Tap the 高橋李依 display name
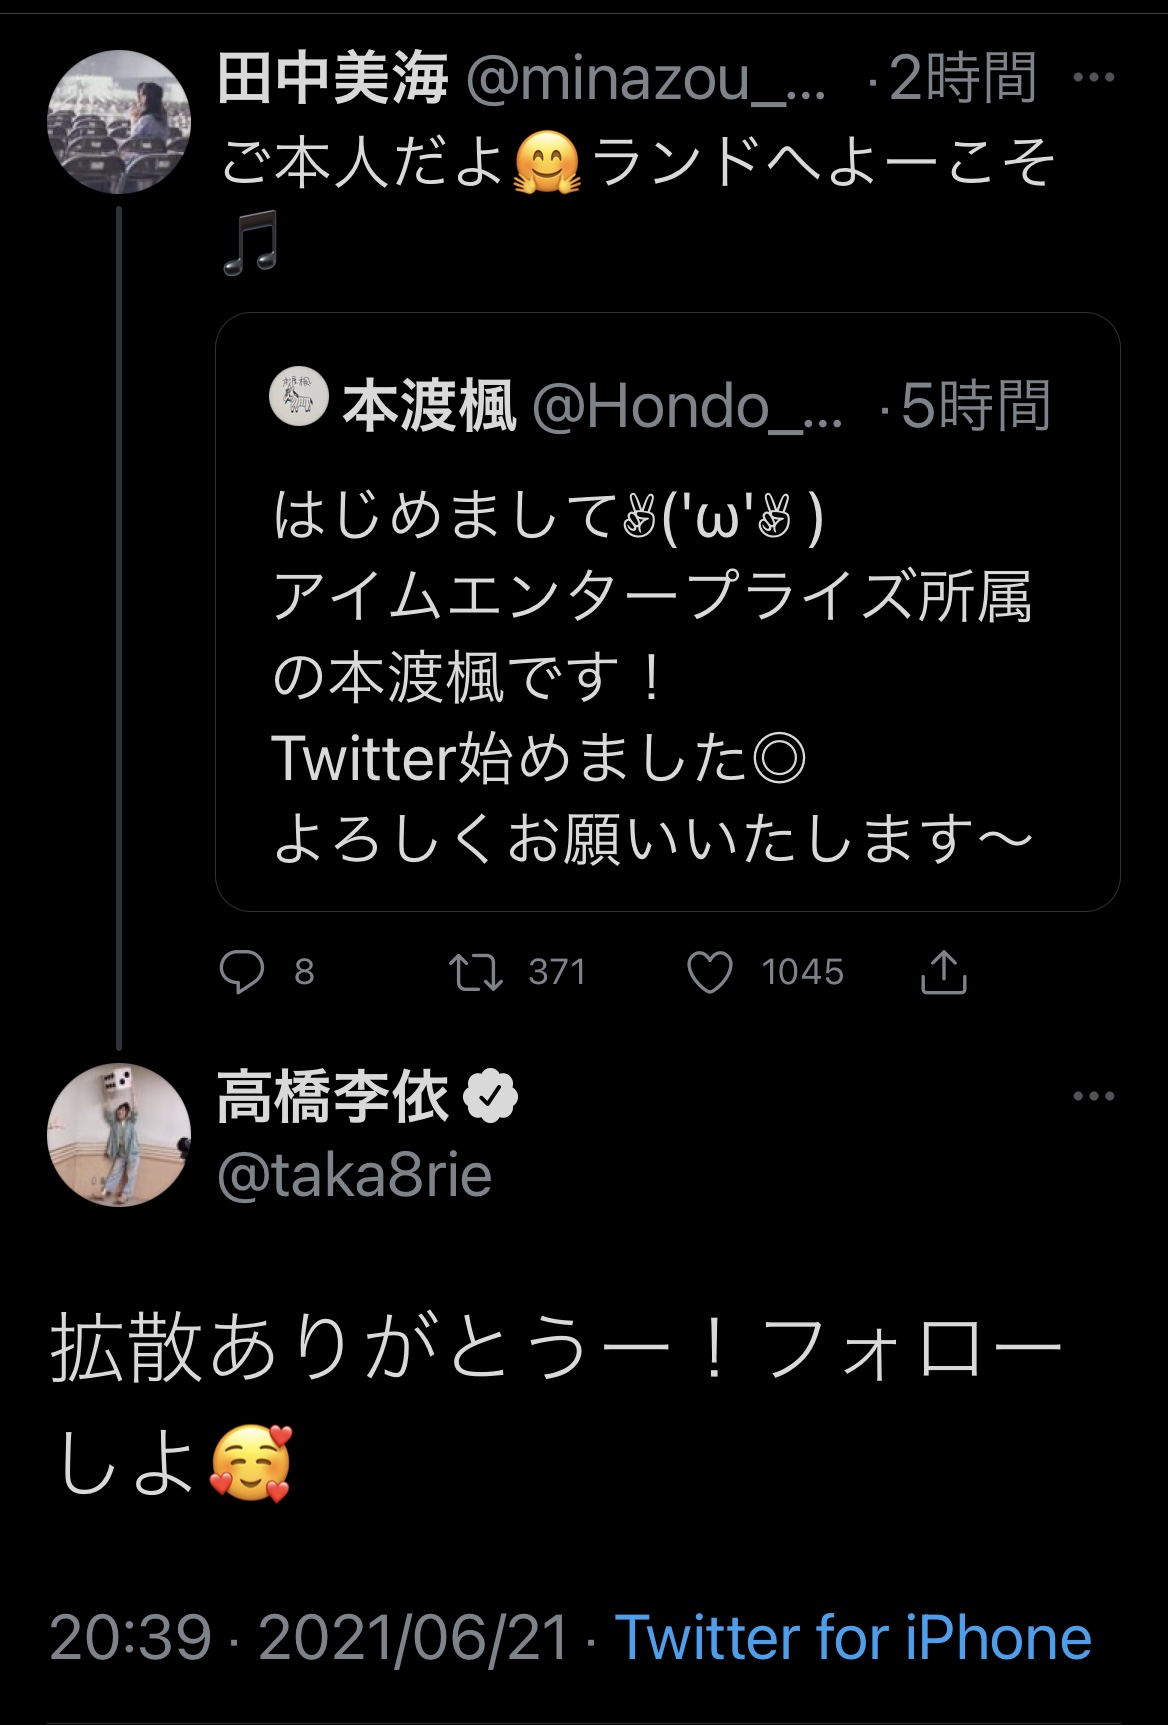The image size is (1168, 1725). [x=333, y=1098]
